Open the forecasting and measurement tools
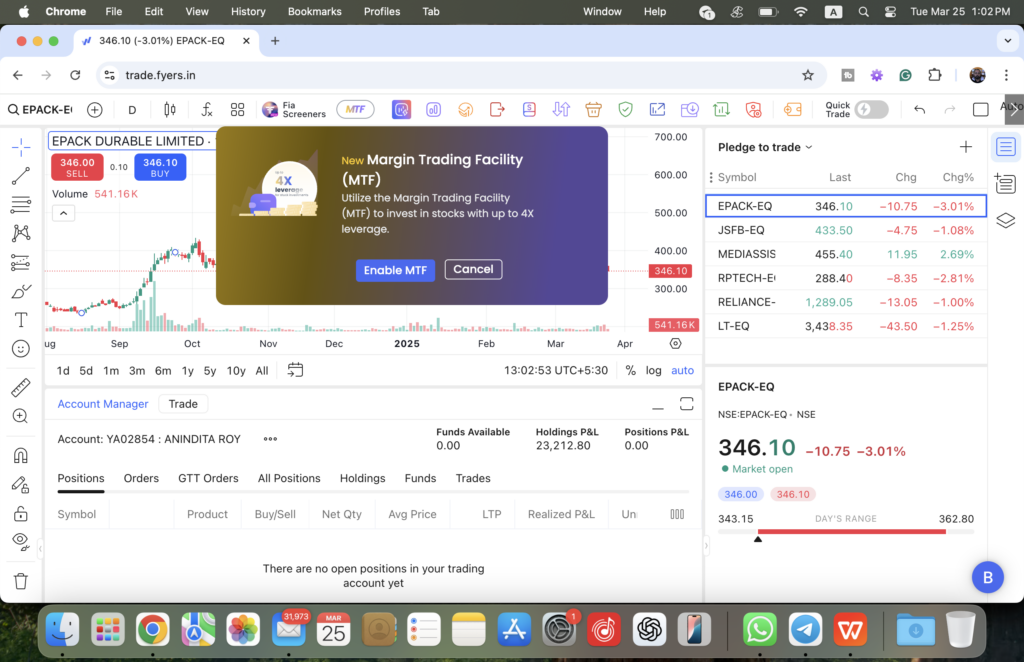Image resolution: width=1024 pixels, height=662 pixels. [21, 262]
